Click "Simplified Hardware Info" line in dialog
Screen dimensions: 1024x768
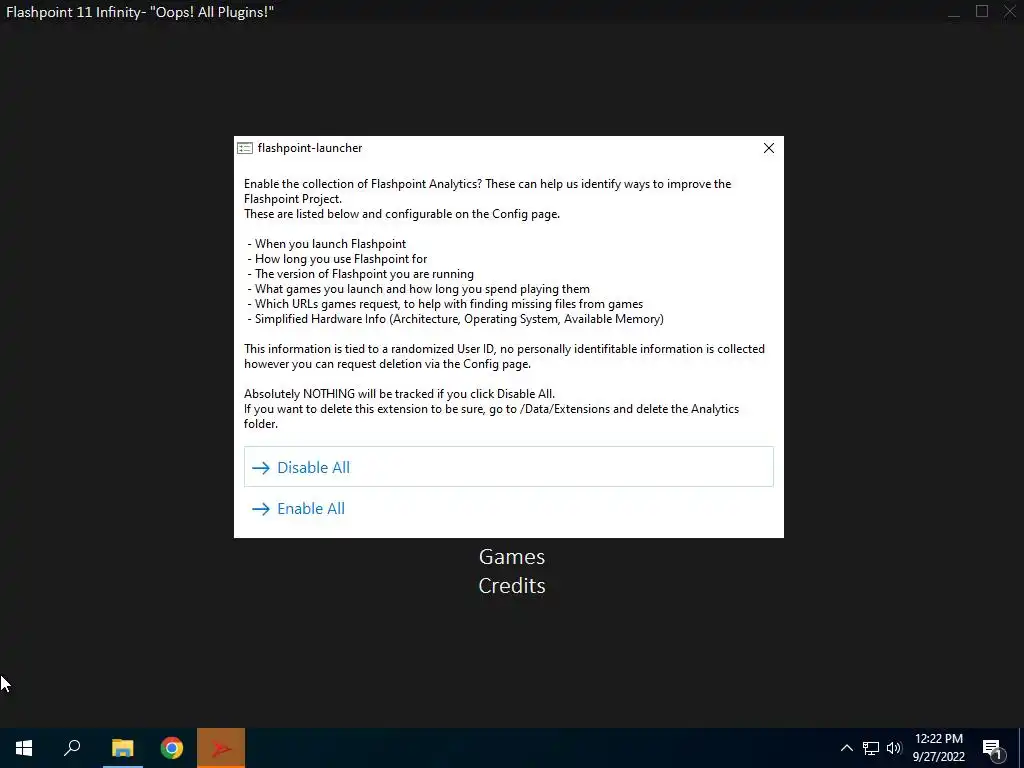pyautogui.click(x=456, y=319)
